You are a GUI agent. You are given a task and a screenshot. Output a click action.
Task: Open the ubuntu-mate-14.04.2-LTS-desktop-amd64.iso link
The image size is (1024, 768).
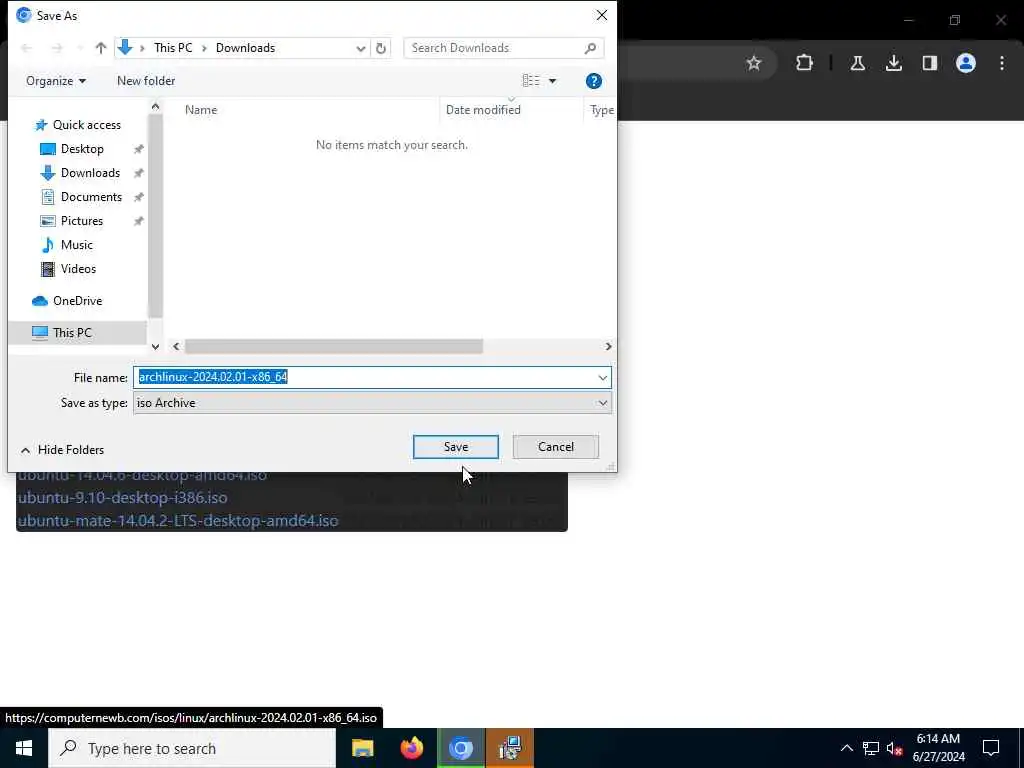coord(178,520)
